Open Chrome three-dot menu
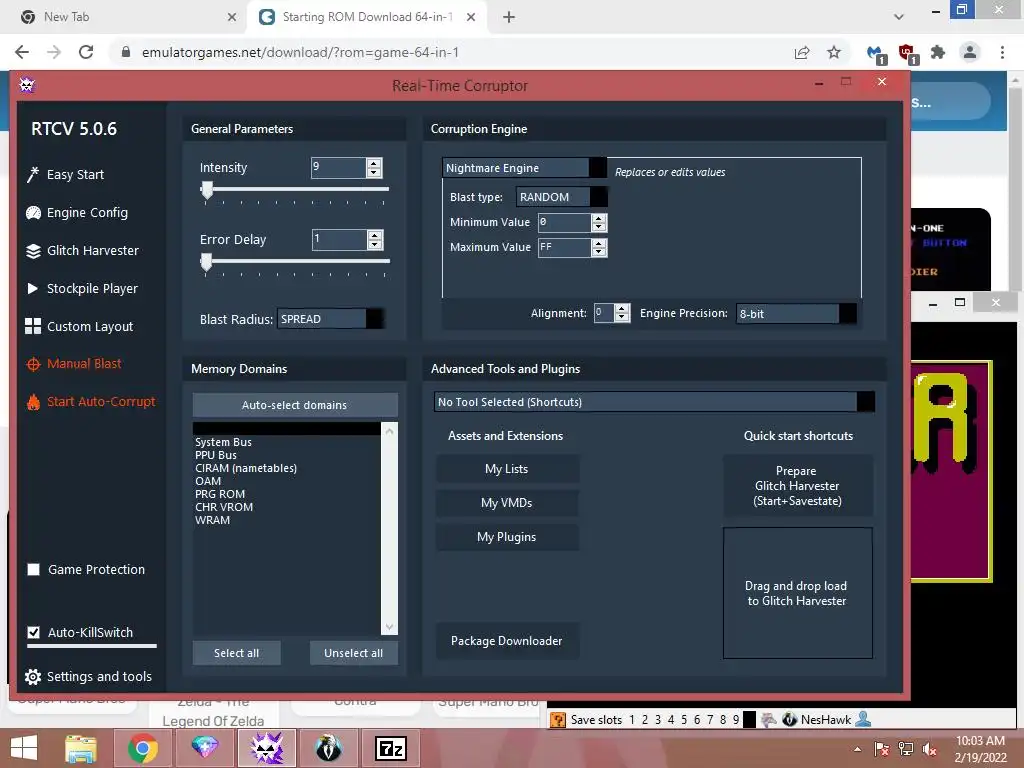 (1002, 52)
